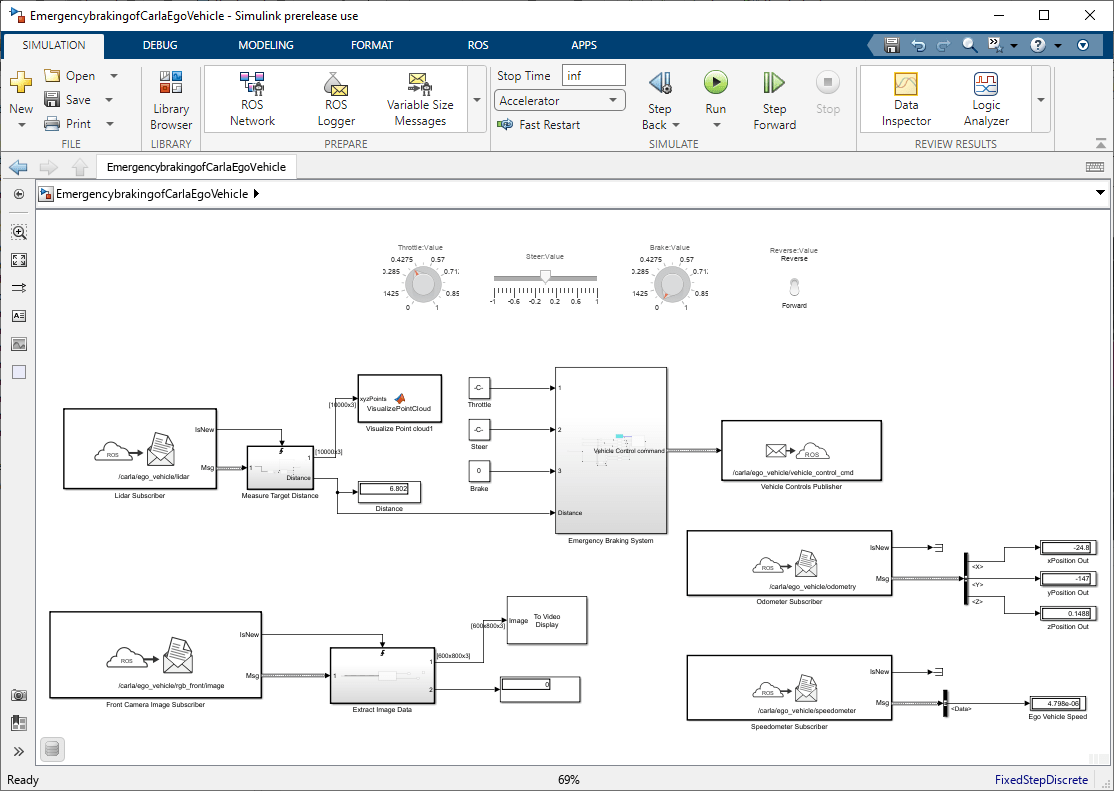Adjust the Steer:Value slider

pos(544,275)
